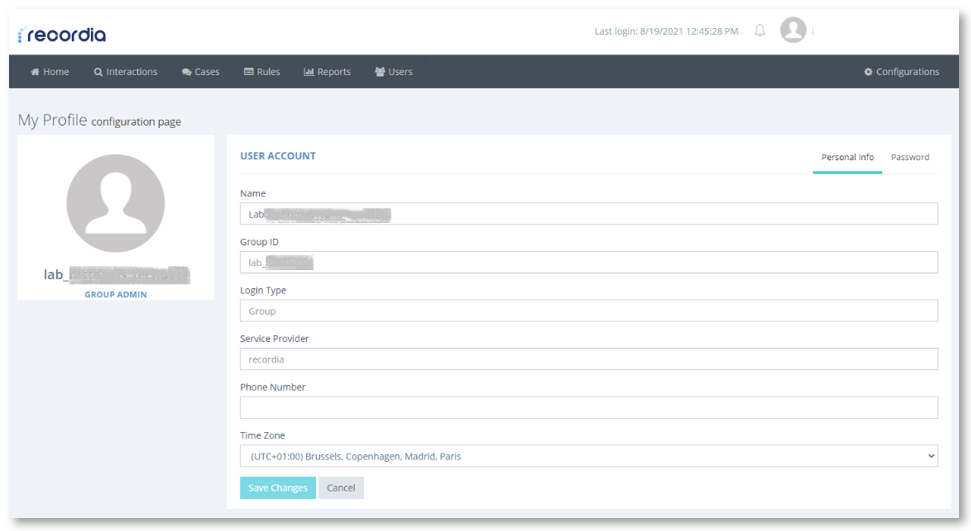Navigate to the Rules page

[x=262, y=72]
